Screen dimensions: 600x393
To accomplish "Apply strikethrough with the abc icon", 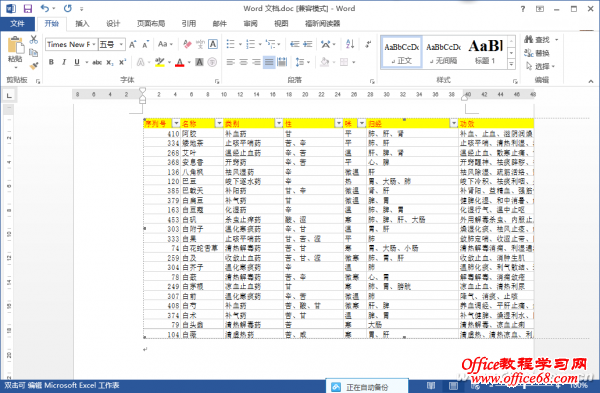I will click(97, 62).
